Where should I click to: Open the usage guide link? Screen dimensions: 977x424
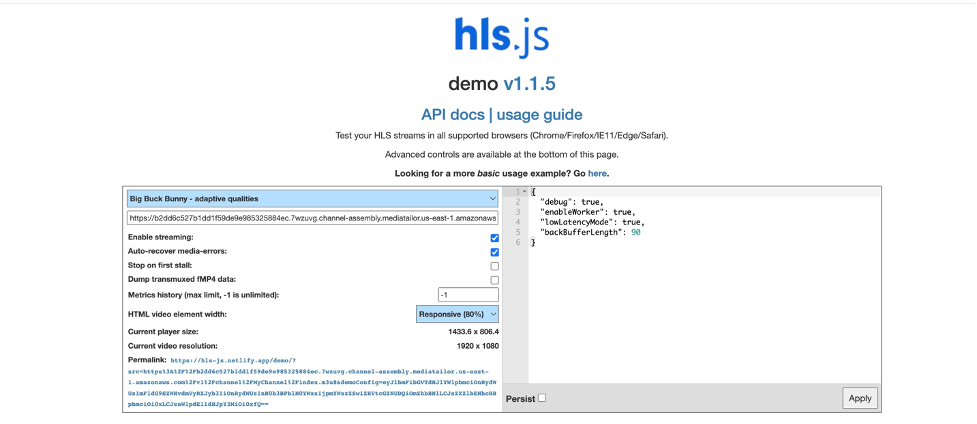tap(540, 115)
